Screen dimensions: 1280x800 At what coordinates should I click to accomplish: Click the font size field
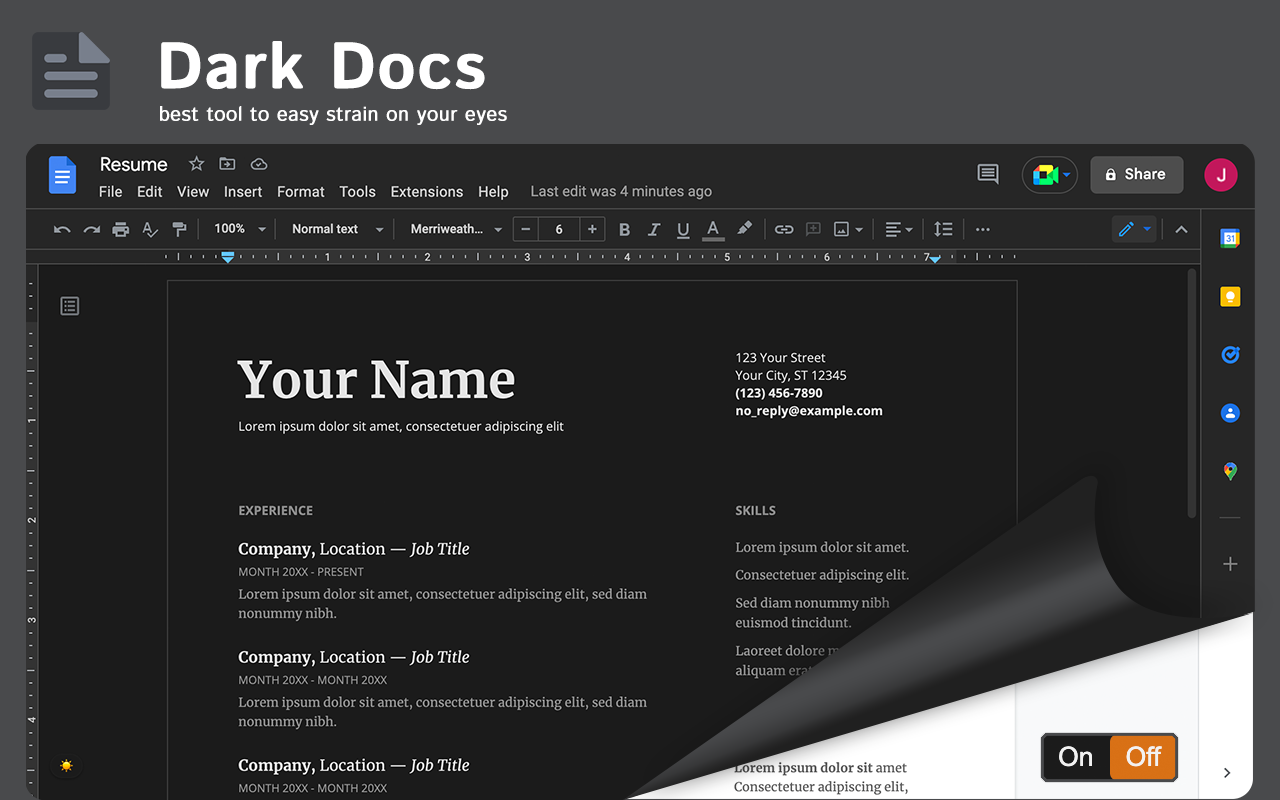click(559, 229)
